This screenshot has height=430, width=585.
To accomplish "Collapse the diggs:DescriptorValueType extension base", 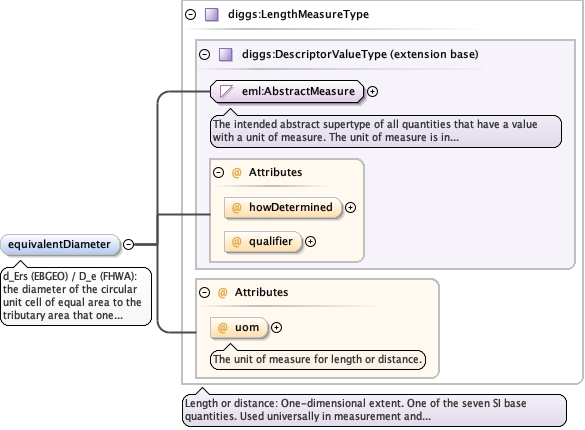I will point(204,54).
